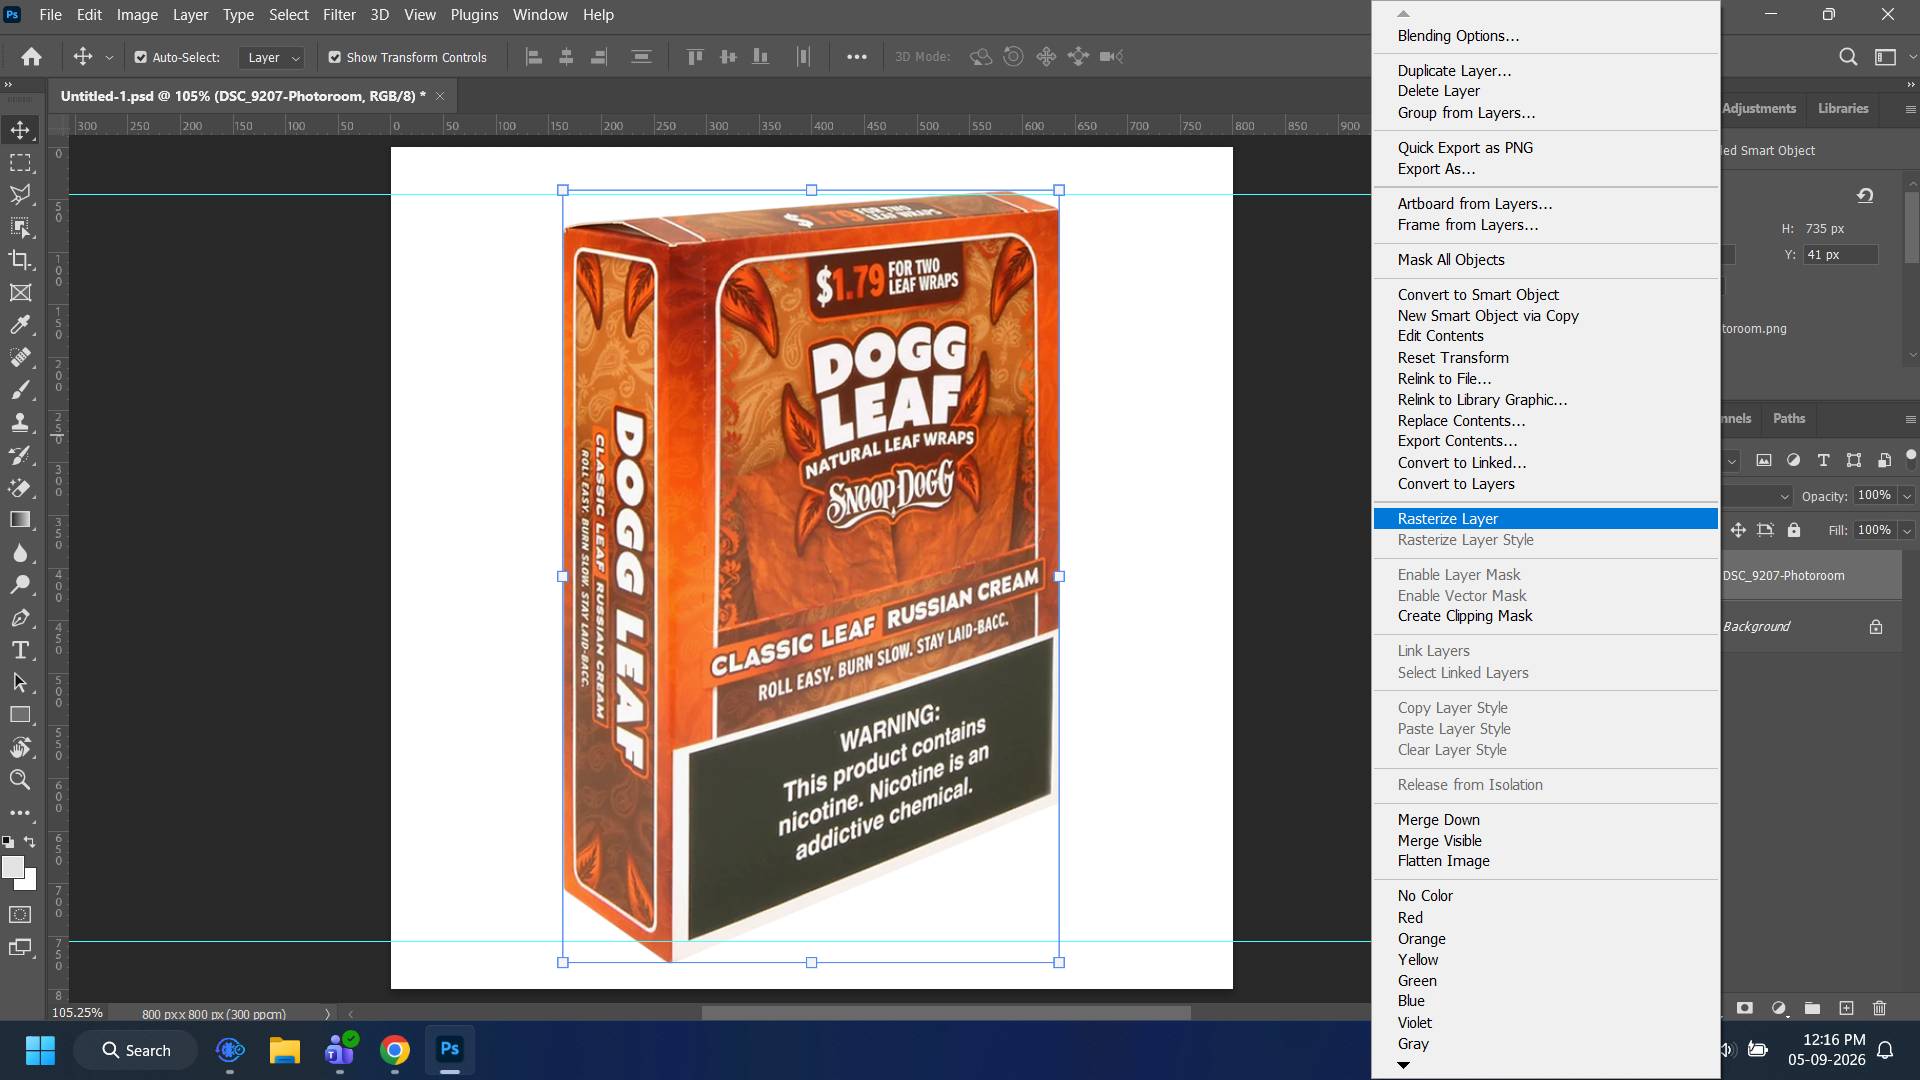Click the foreground color swatch
Screen dimensions: 1920x1080
[x=12, y=867]
